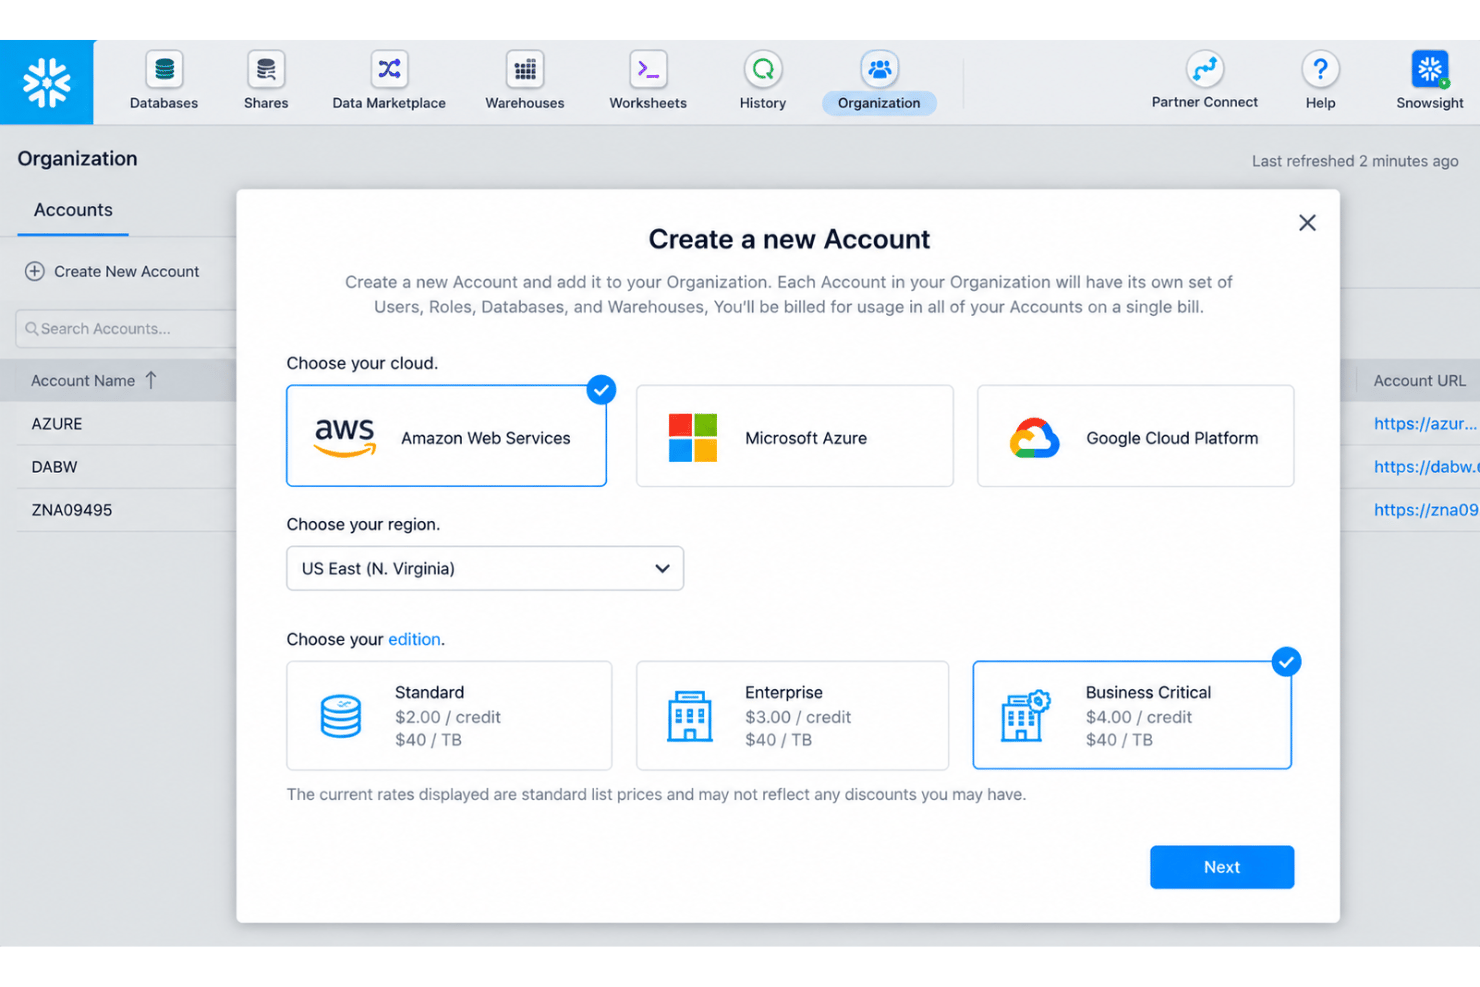Select the Enterprise edition card
The width and height of the screenshot is (1480, 987).
(792, 715)
